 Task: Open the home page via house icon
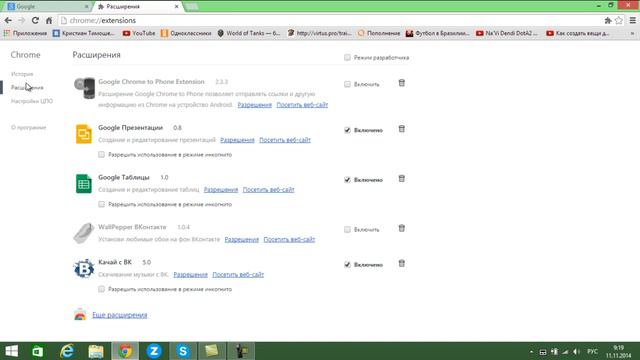[49, 20]
